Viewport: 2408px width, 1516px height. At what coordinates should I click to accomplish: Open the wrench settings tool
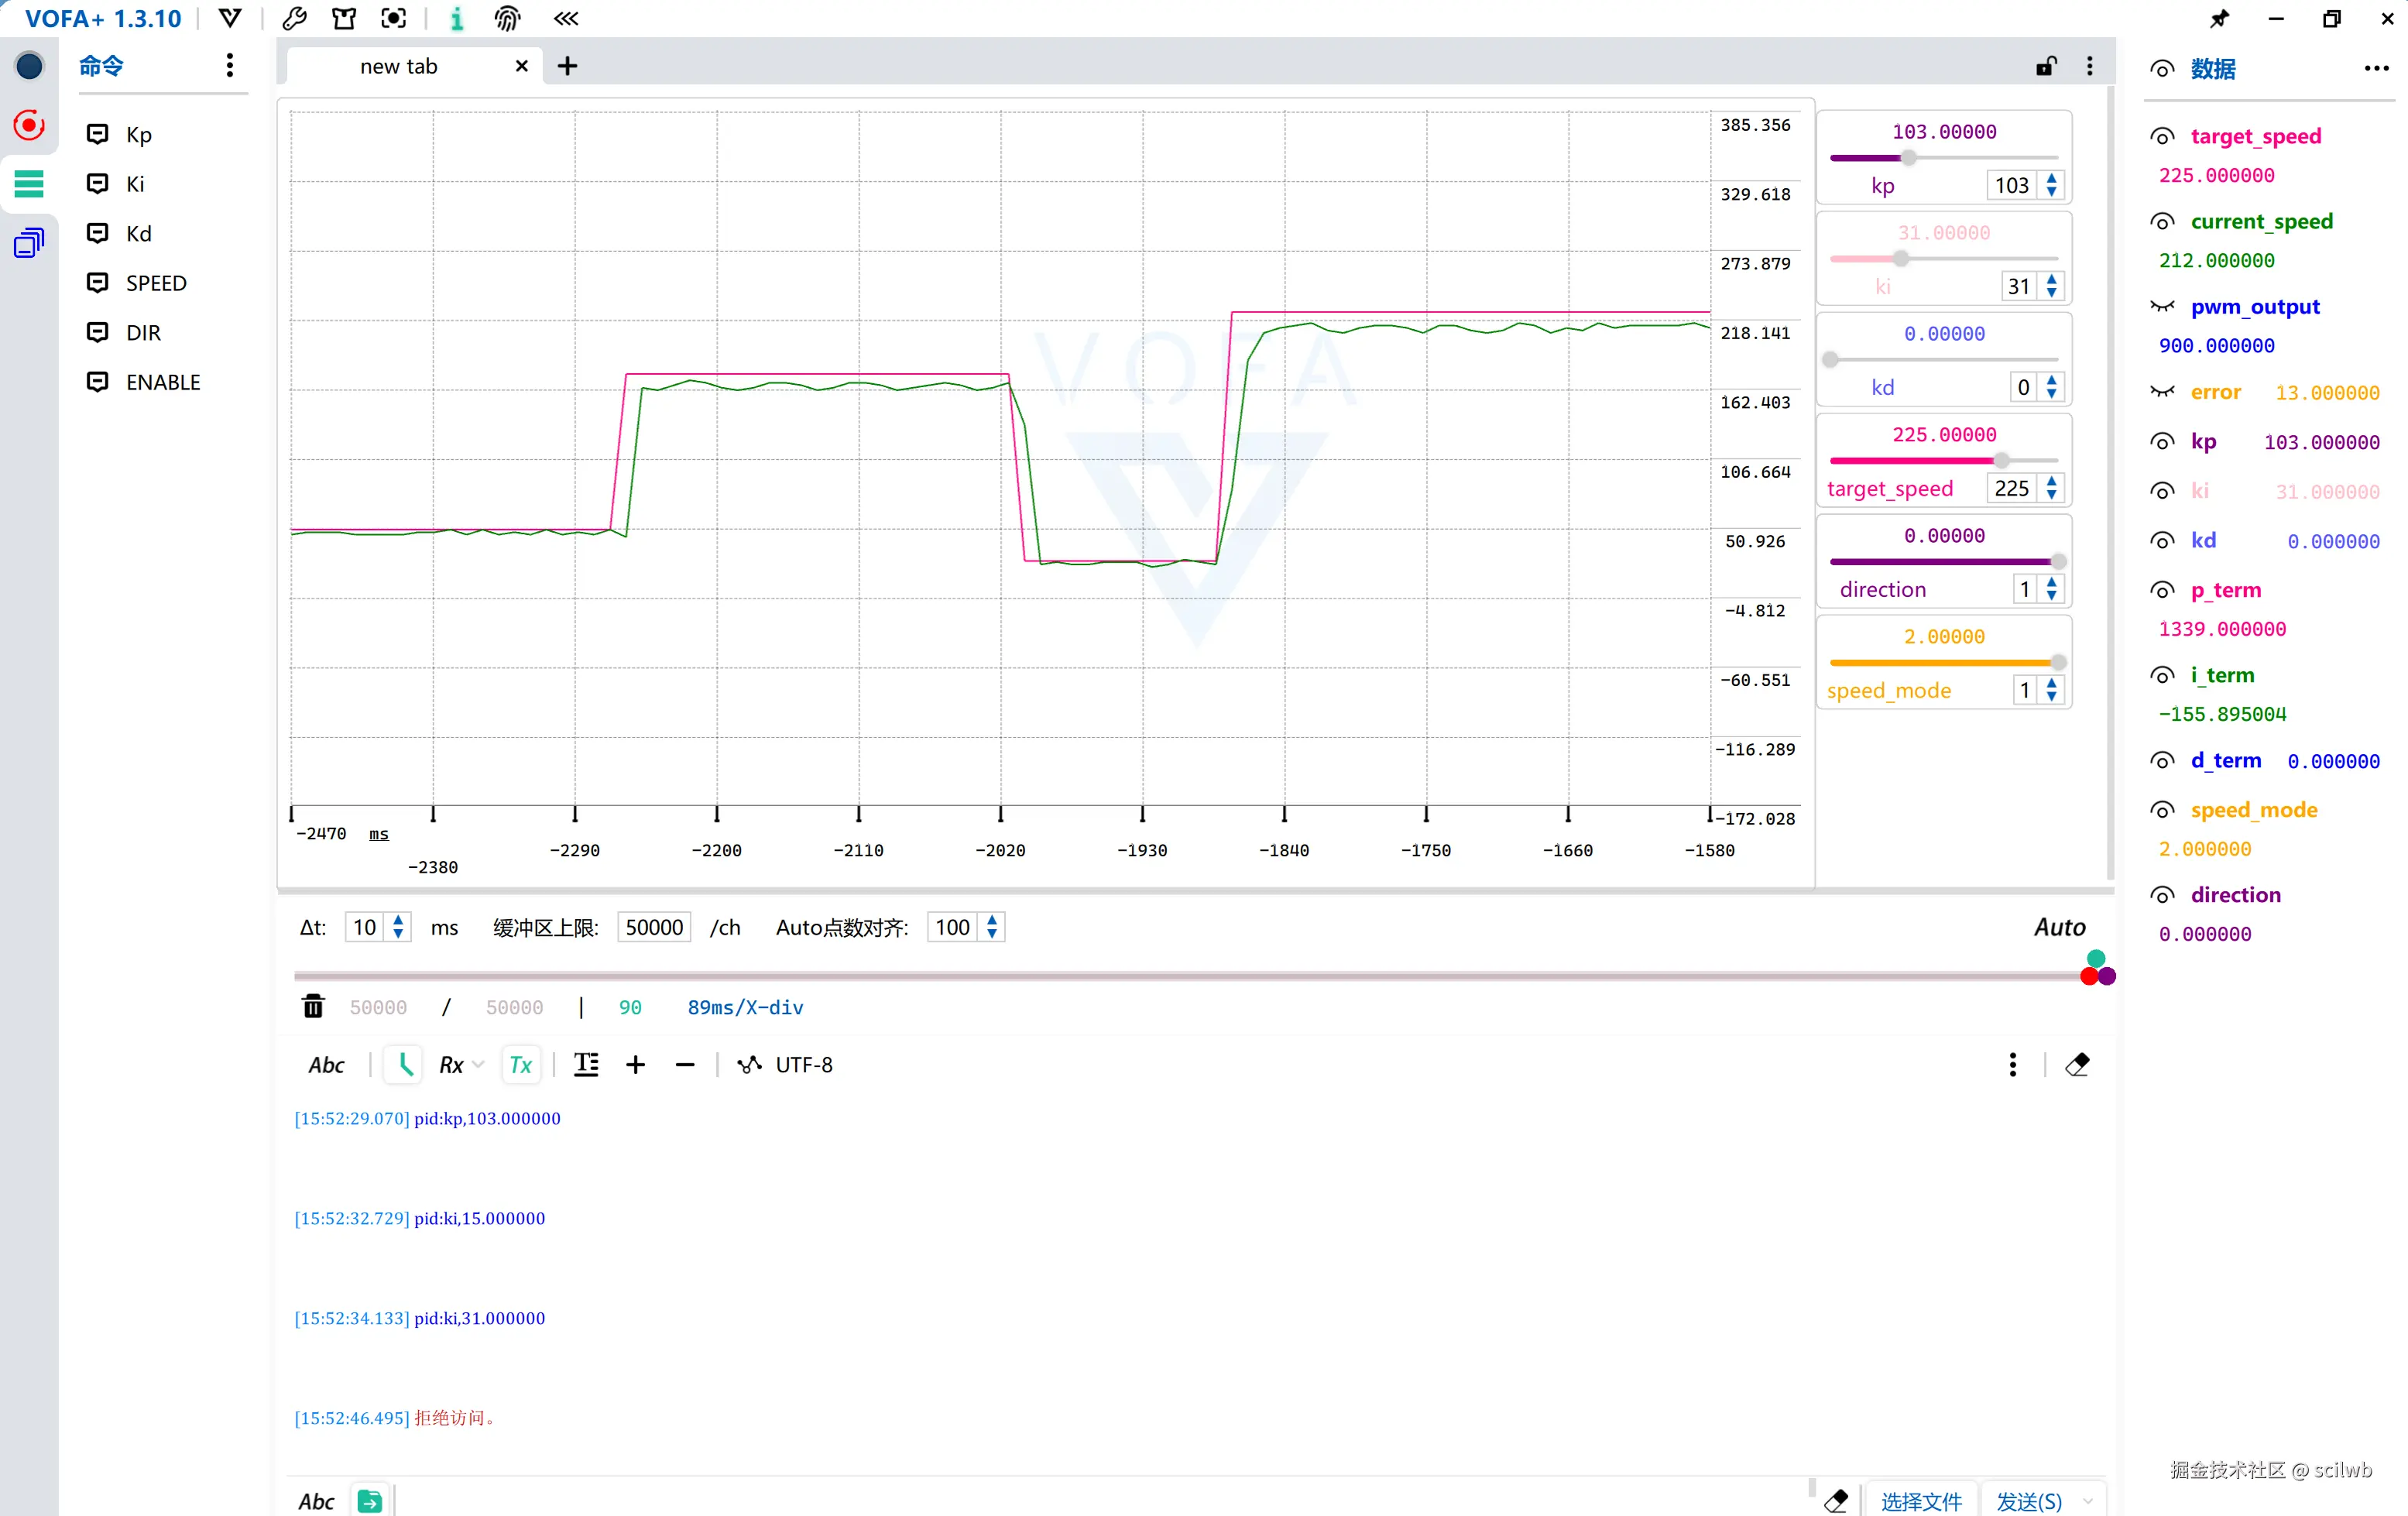pos(294,18)
